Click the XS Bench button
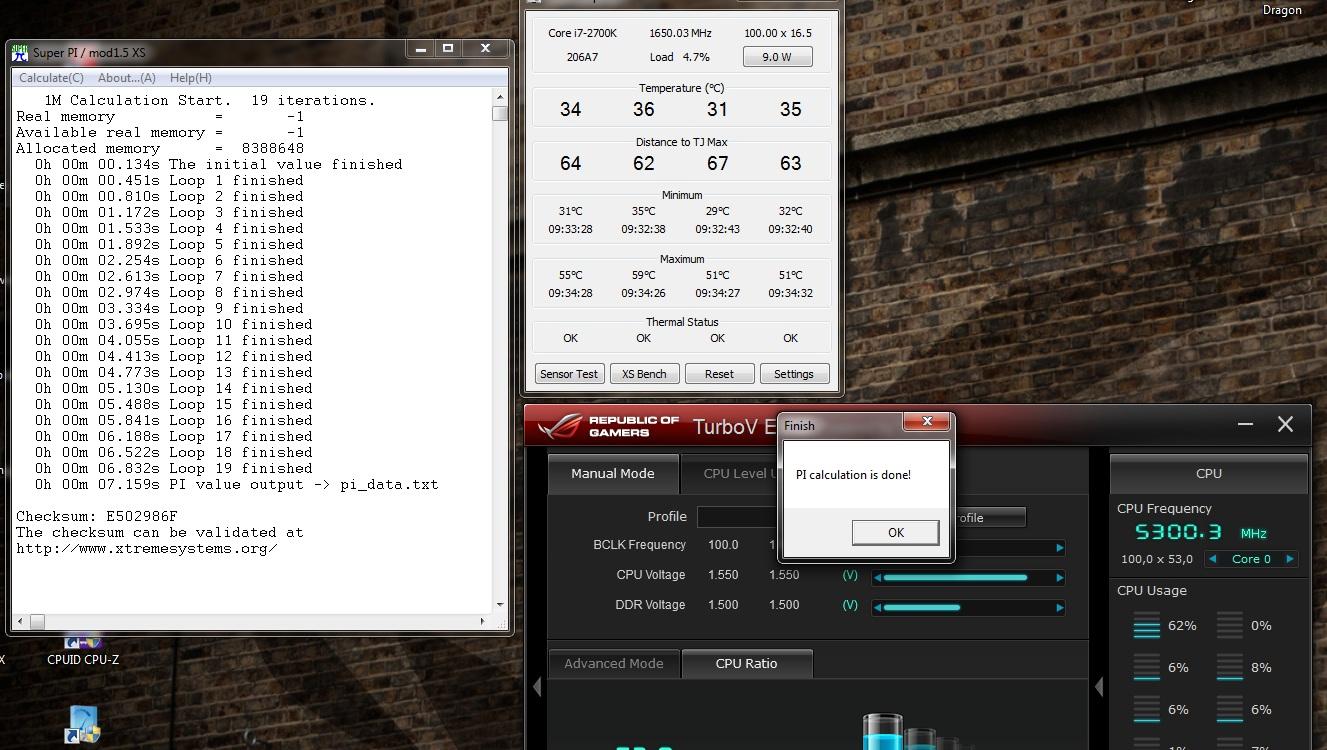The image size is (1327, 750). tap(644, 374)
